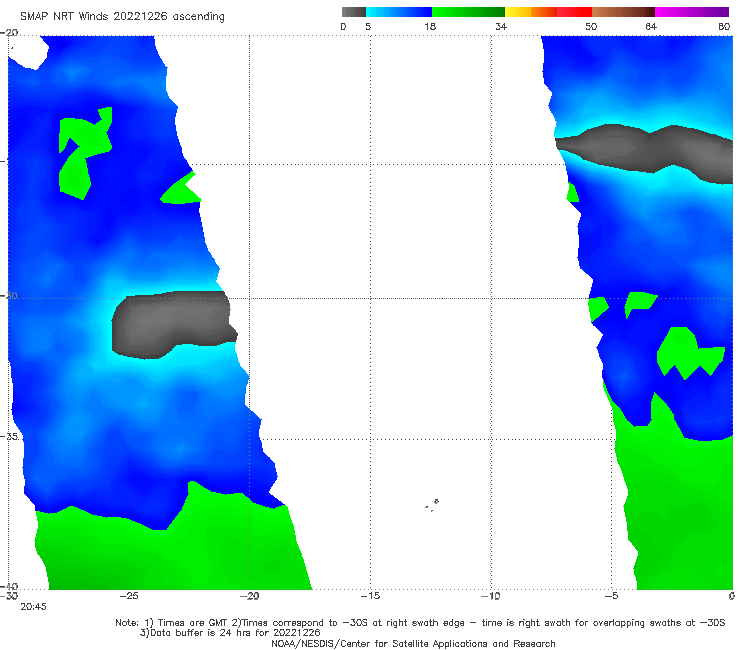
Task: Click the NOAA/NESDIS credit line
Action: point(413,643)
